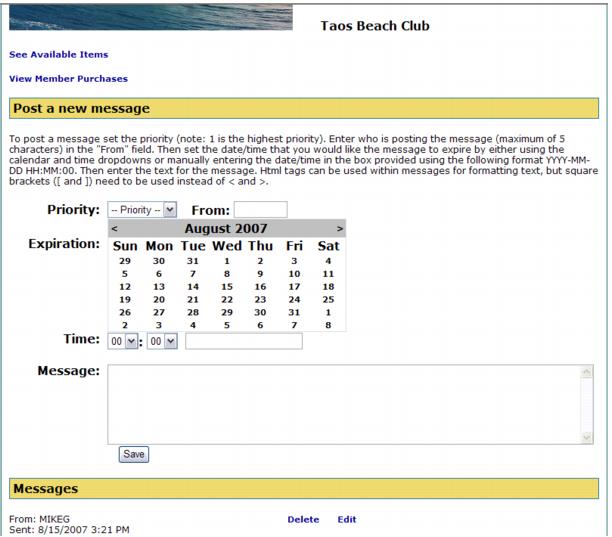This screenshot has height=537, width=612.
Task: Open the Priority dropdown
Action: coord(142,210)
